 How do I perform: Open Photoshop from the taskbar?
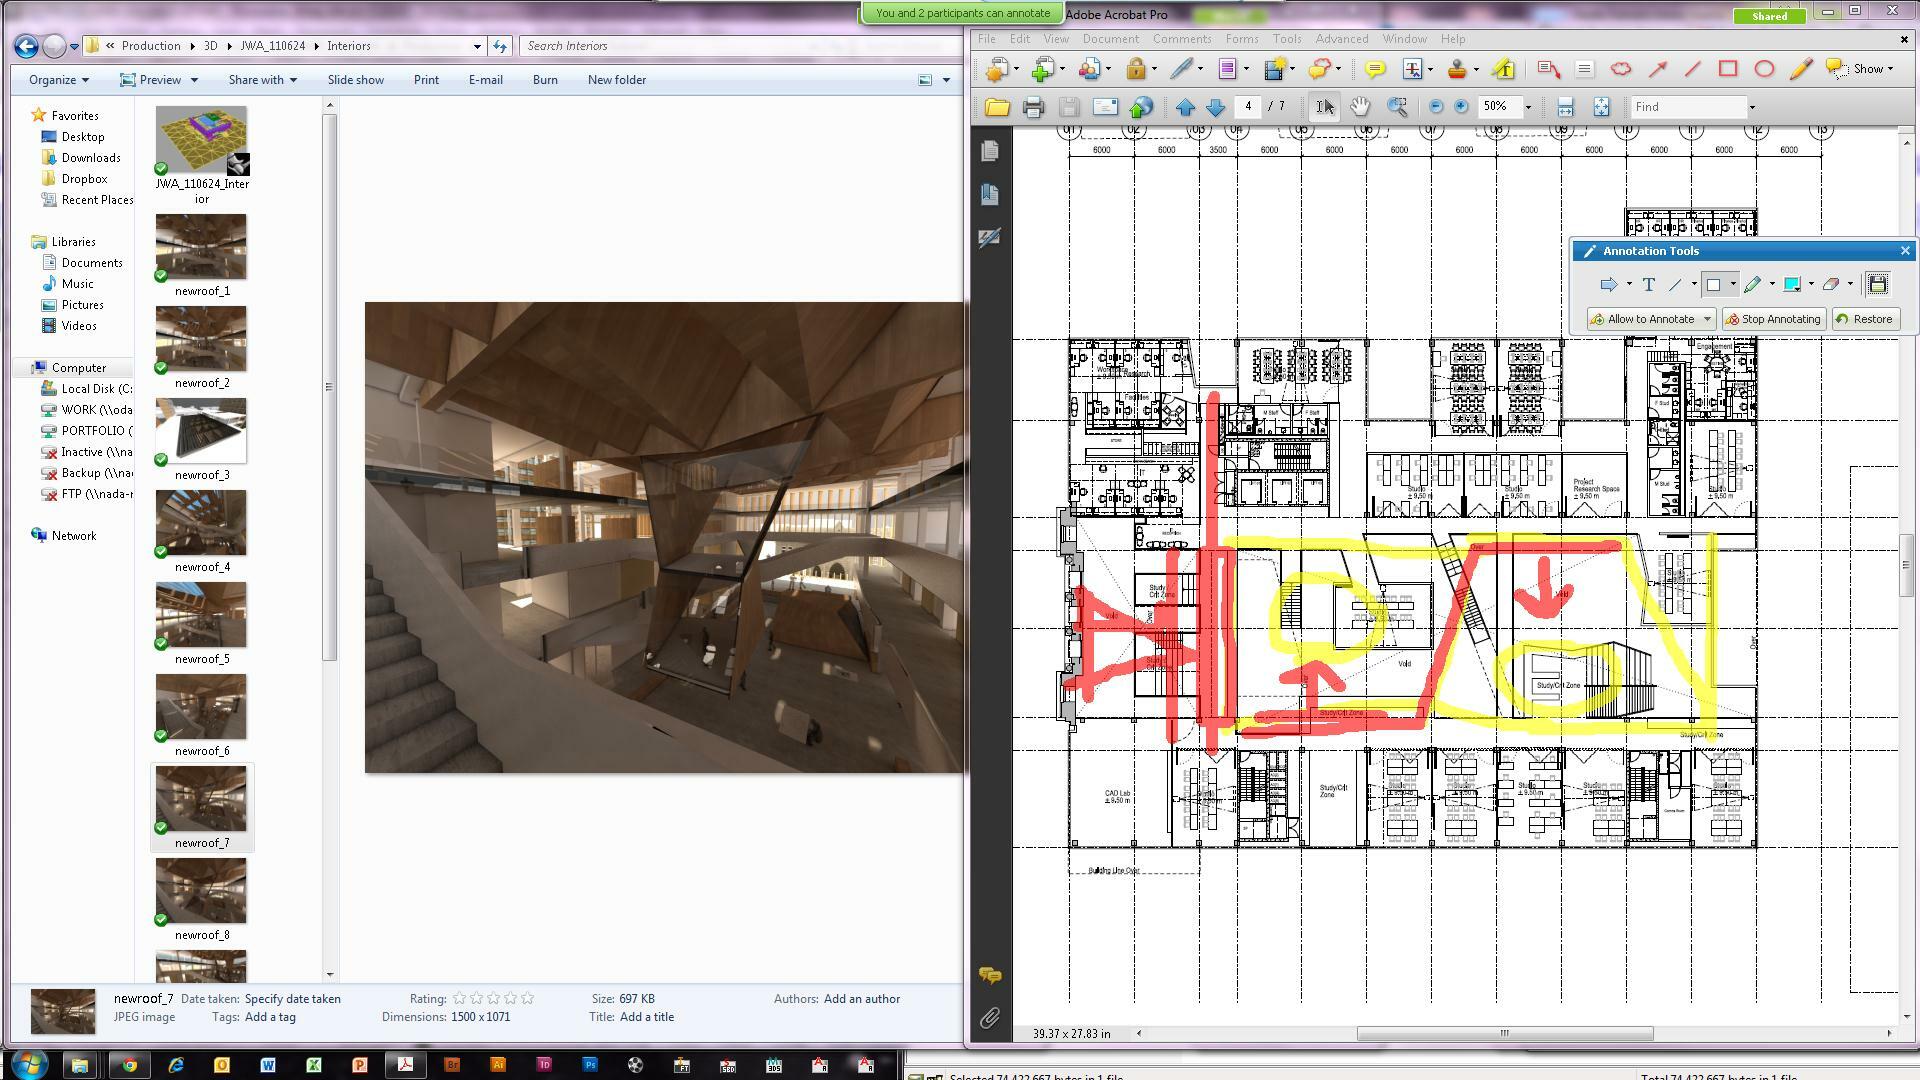589,1065
